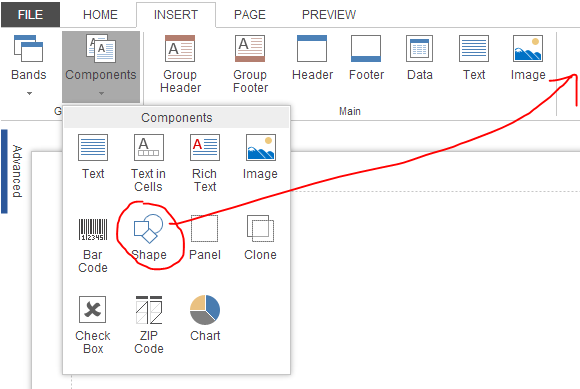Choose Image in the Components popup
Image resolution: width=580 pixels, height=389 pixels.
[260, 157]
